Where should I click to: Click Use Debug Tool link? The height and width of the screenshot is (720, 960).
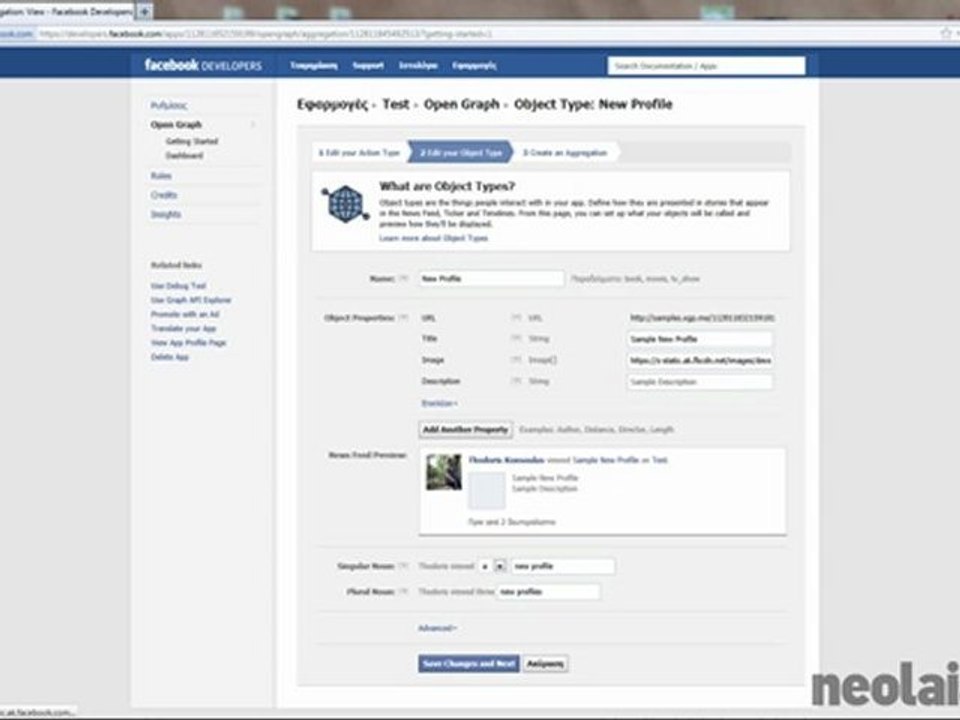178,286
